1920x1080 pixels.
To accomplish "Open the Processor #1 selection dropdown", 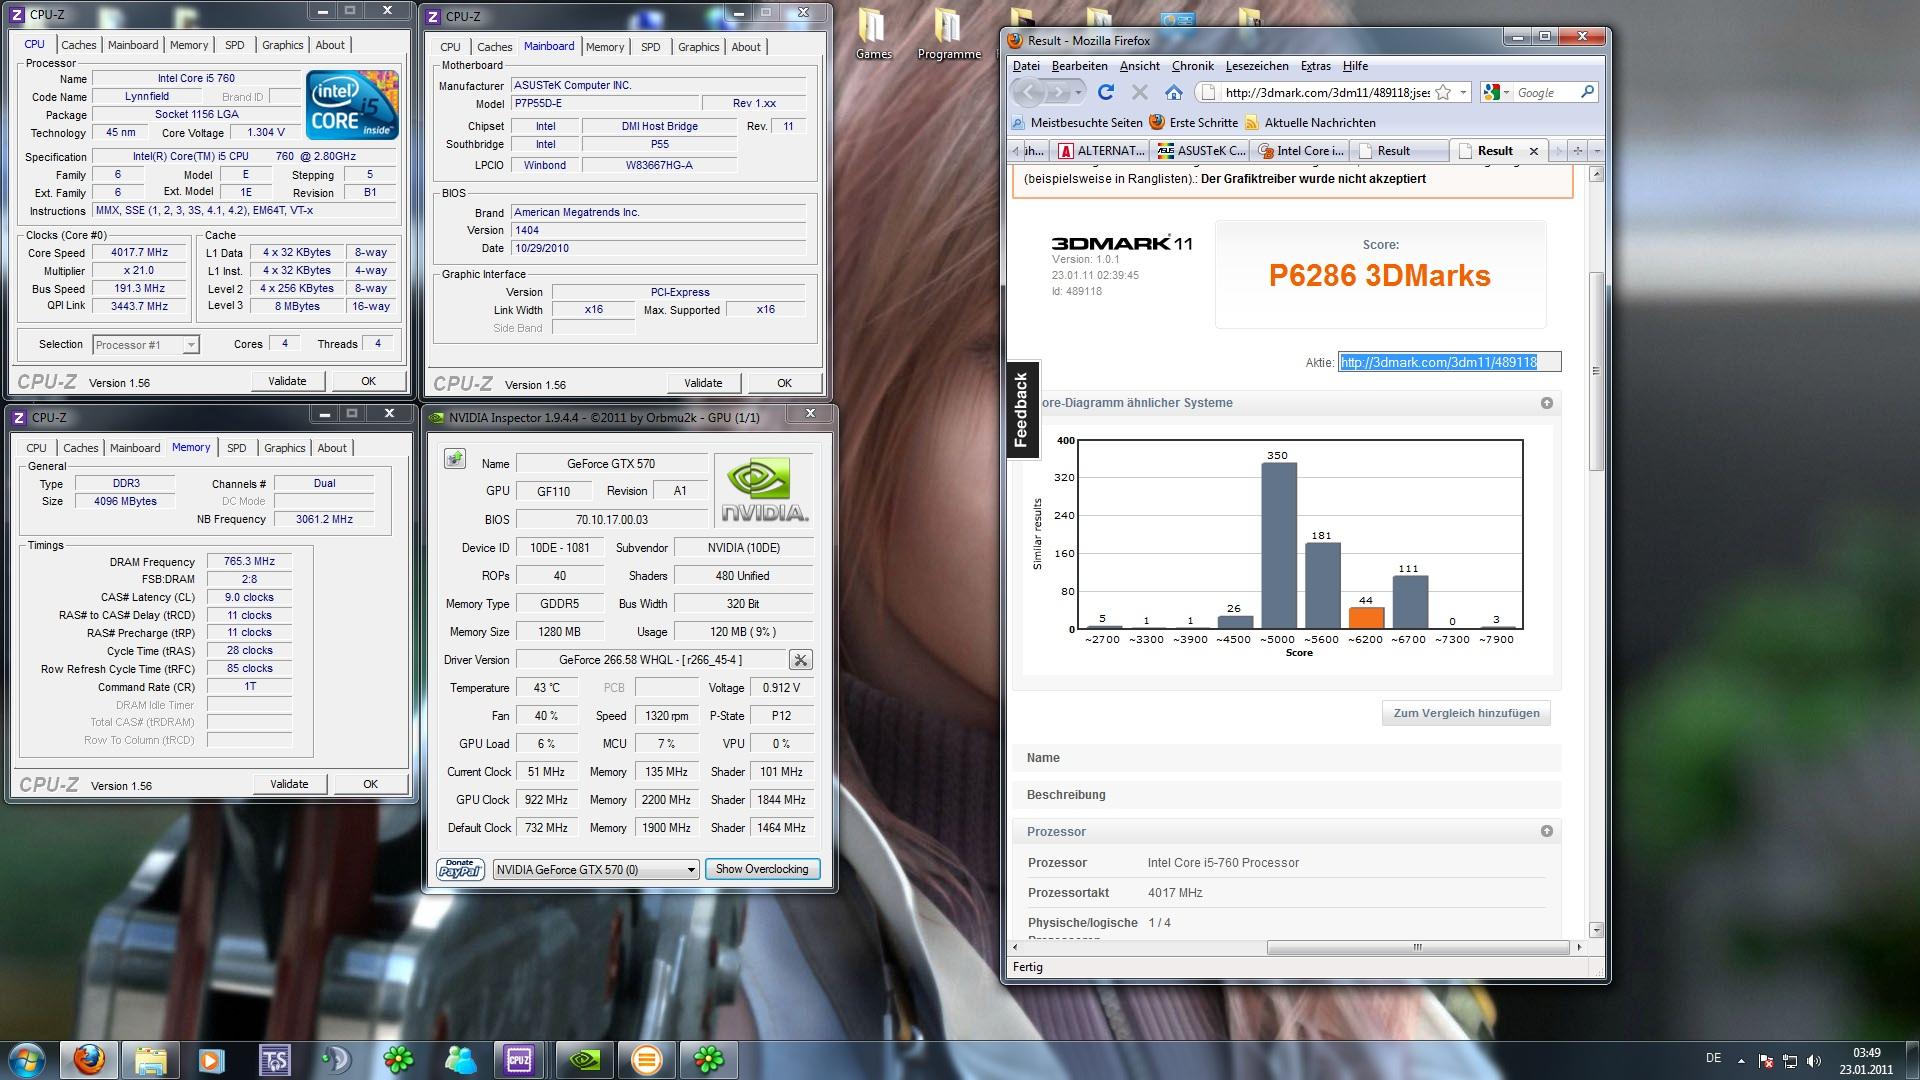I will [x=146, y=345].
